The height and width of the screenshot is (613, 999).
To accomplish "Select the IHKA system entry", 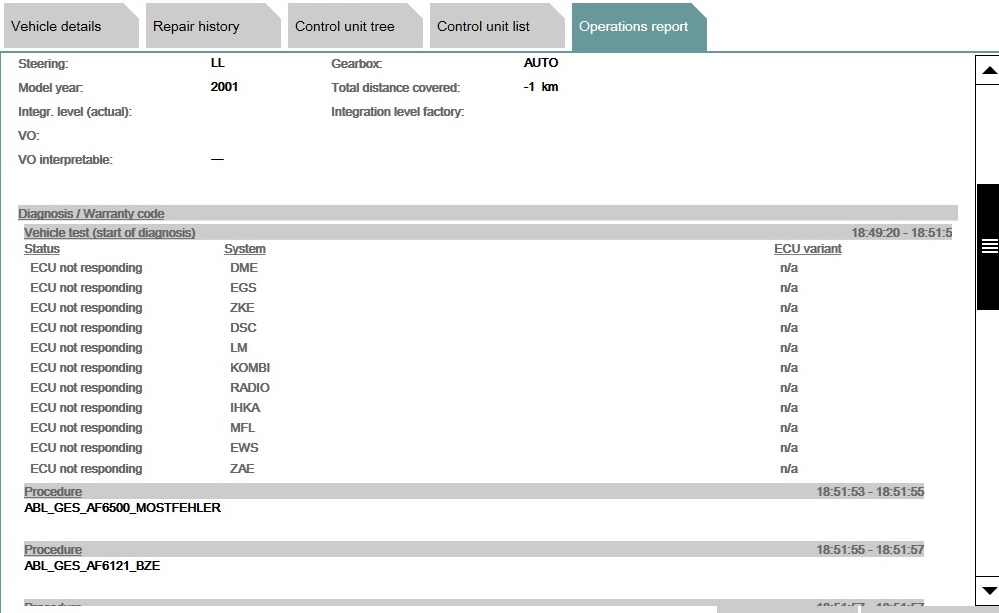I will click(245, 408).
